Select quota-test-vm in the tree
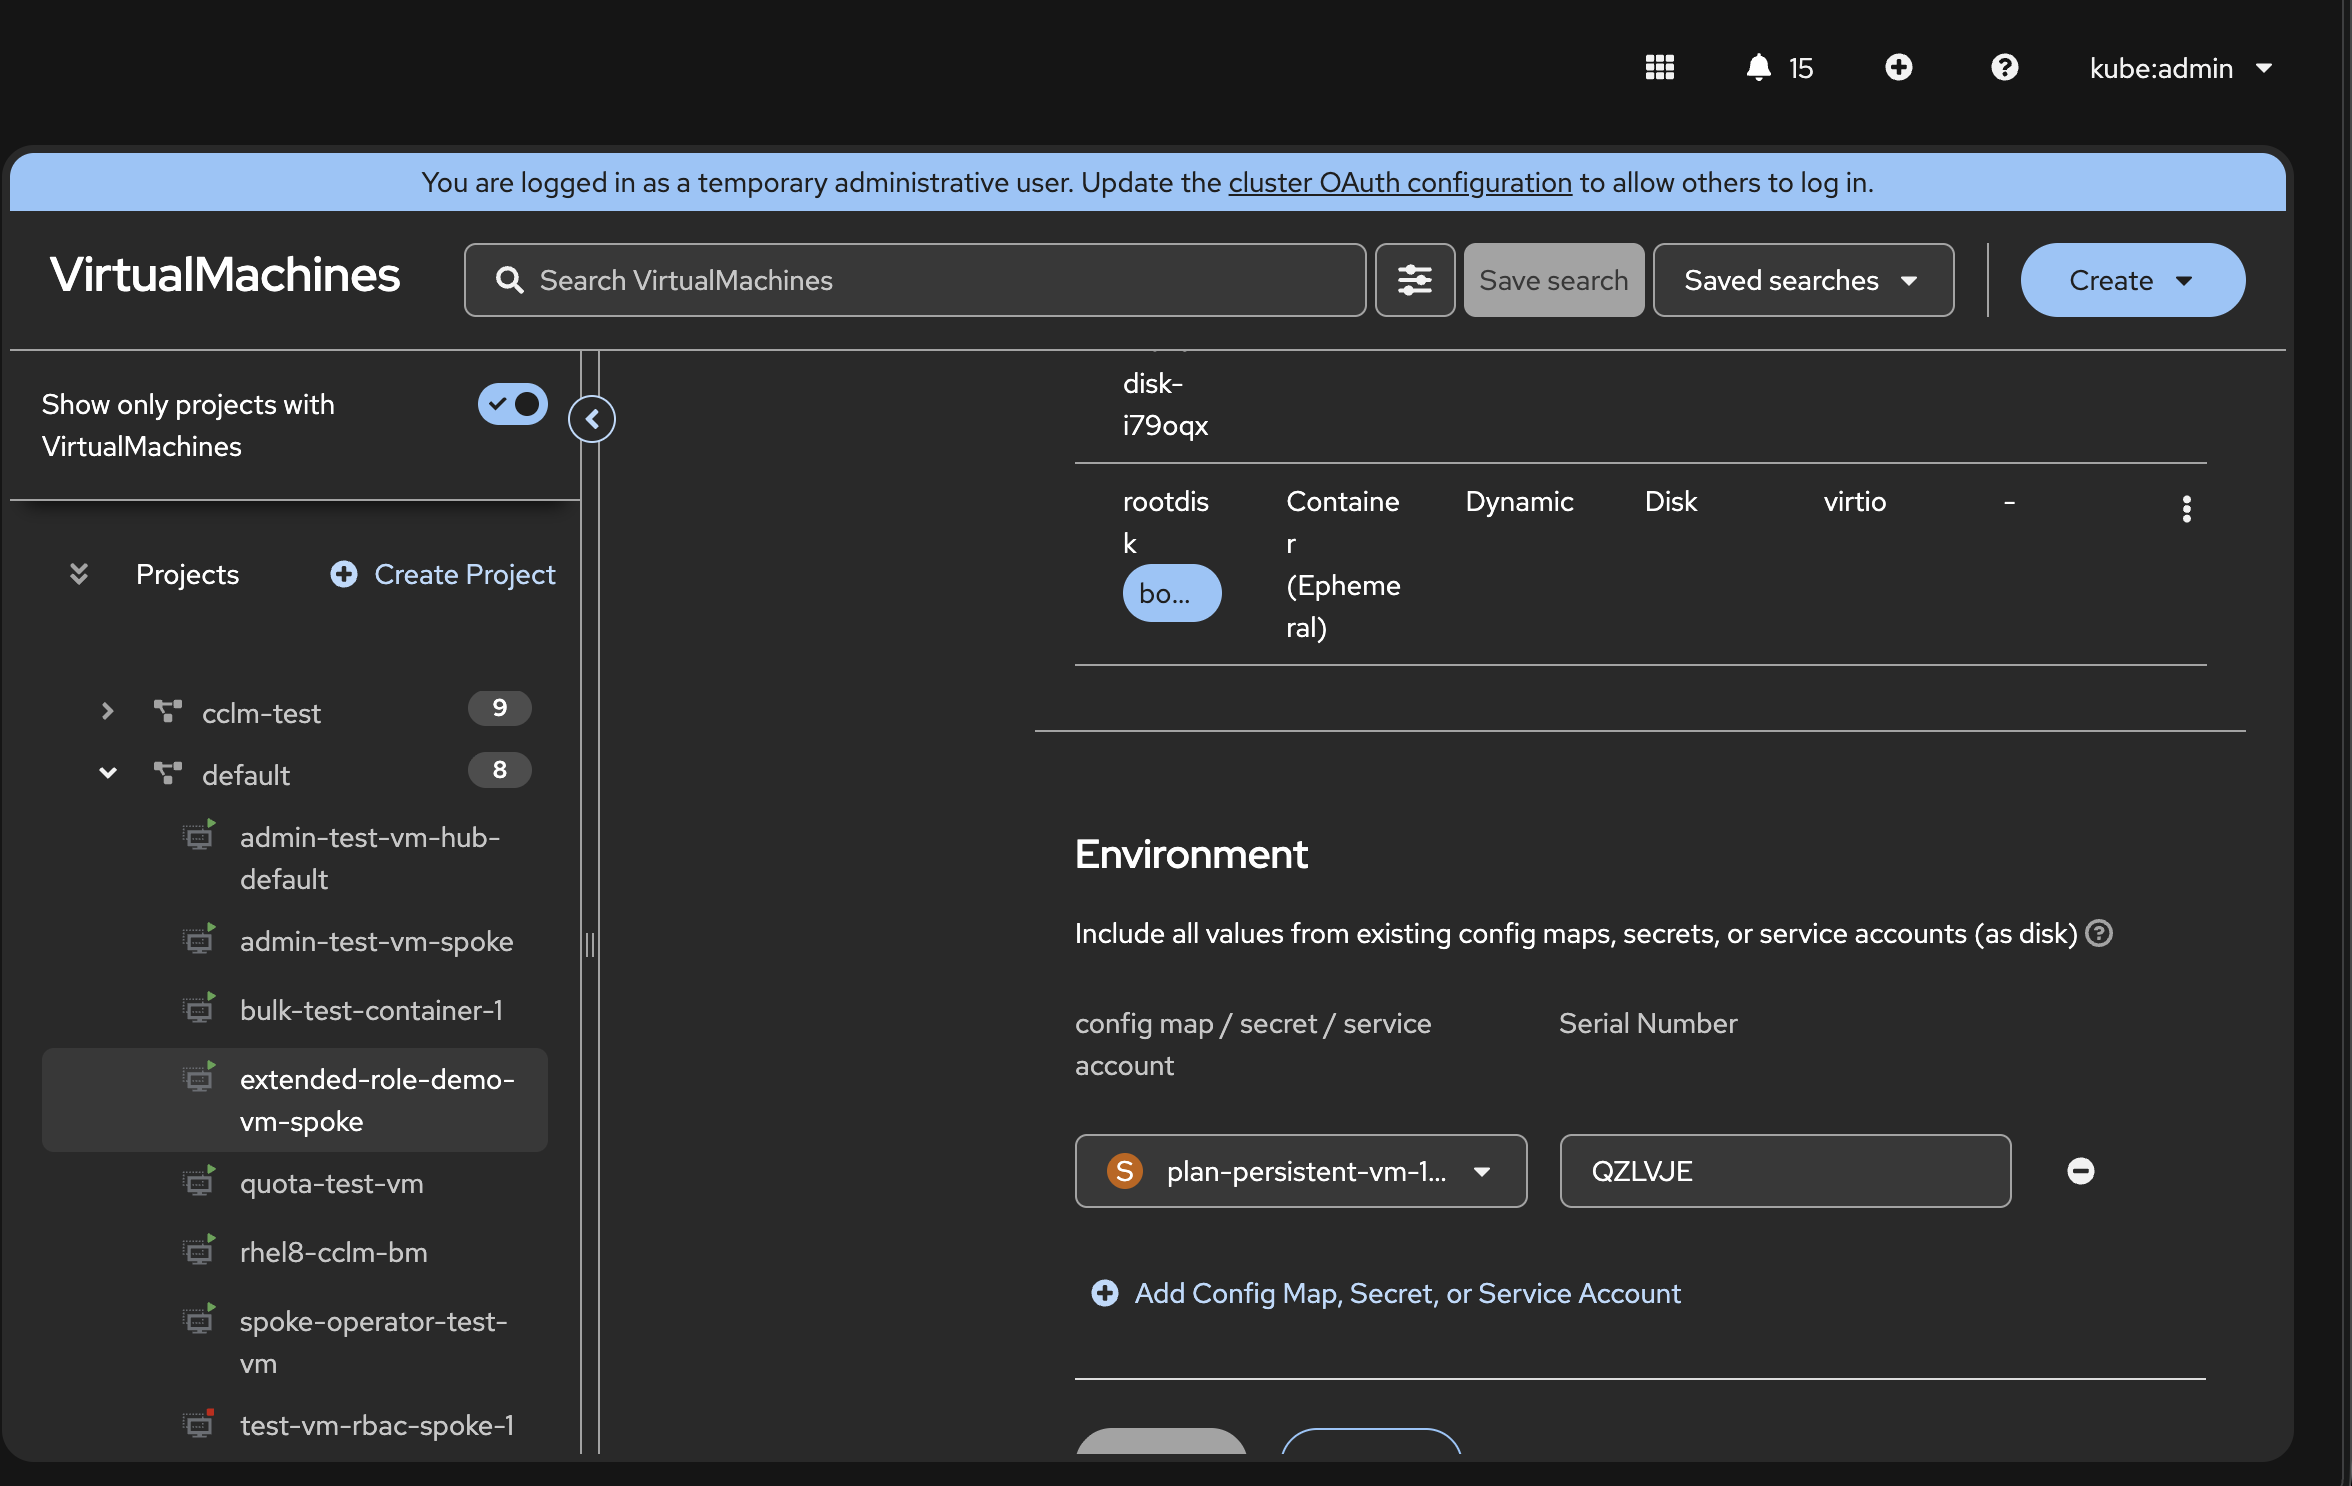The width and height of the screenshot is (2352, 1486). pos(331,1183)
